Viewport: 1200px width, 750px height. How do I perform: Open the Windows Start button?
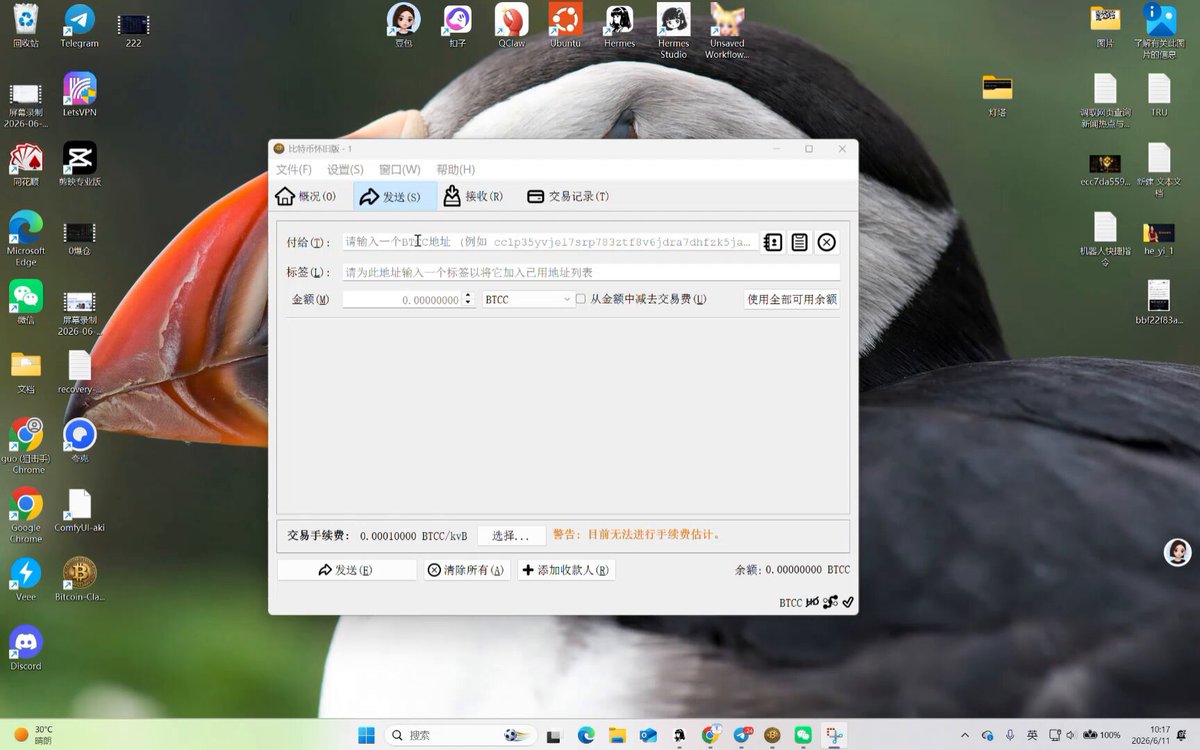(x=367, y=735)
